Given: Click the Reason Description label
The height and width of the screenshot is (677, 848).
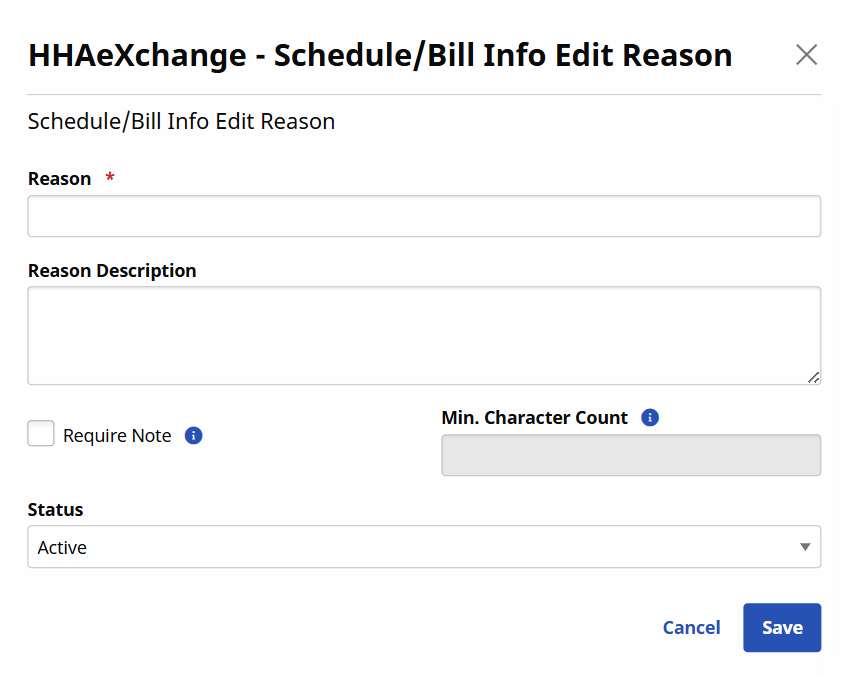Looking at the screenshot, I should pos(112,271).
